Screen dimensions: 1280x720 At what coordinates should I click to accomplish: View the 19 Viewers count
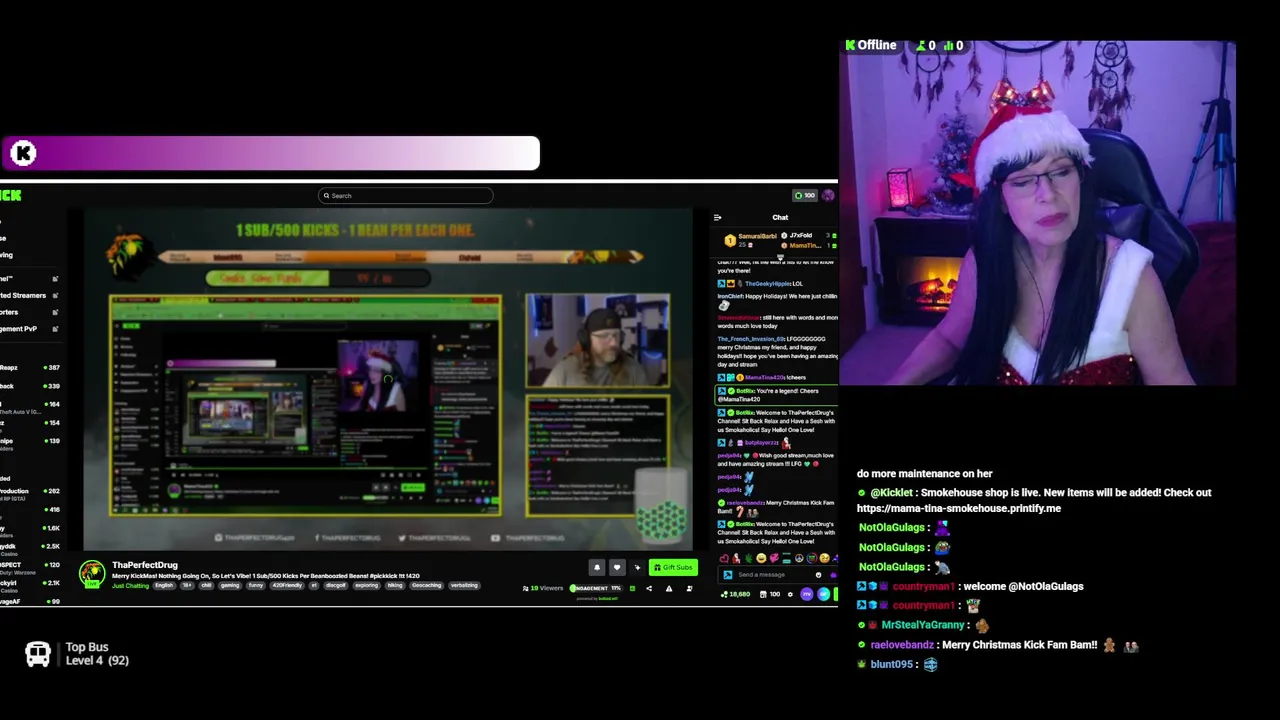[543, 588]
